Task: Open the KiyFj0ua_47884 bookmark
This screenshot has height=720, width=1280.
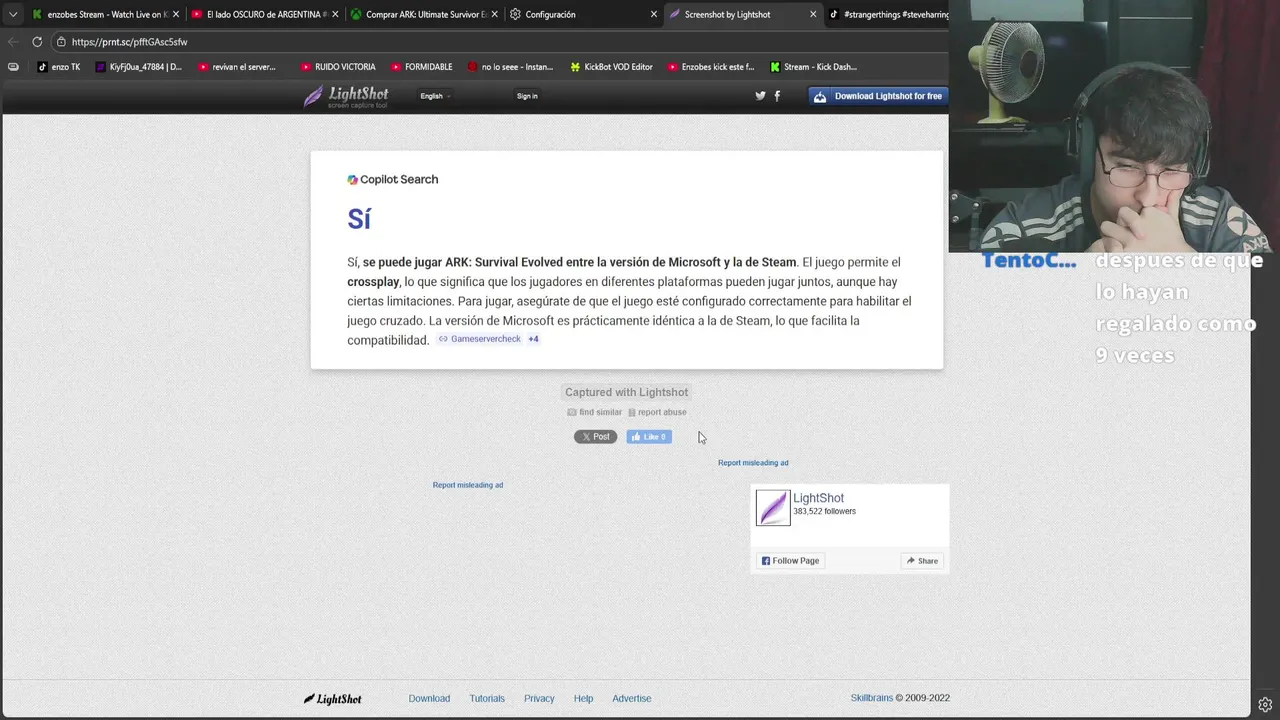Action: [139, 67]
